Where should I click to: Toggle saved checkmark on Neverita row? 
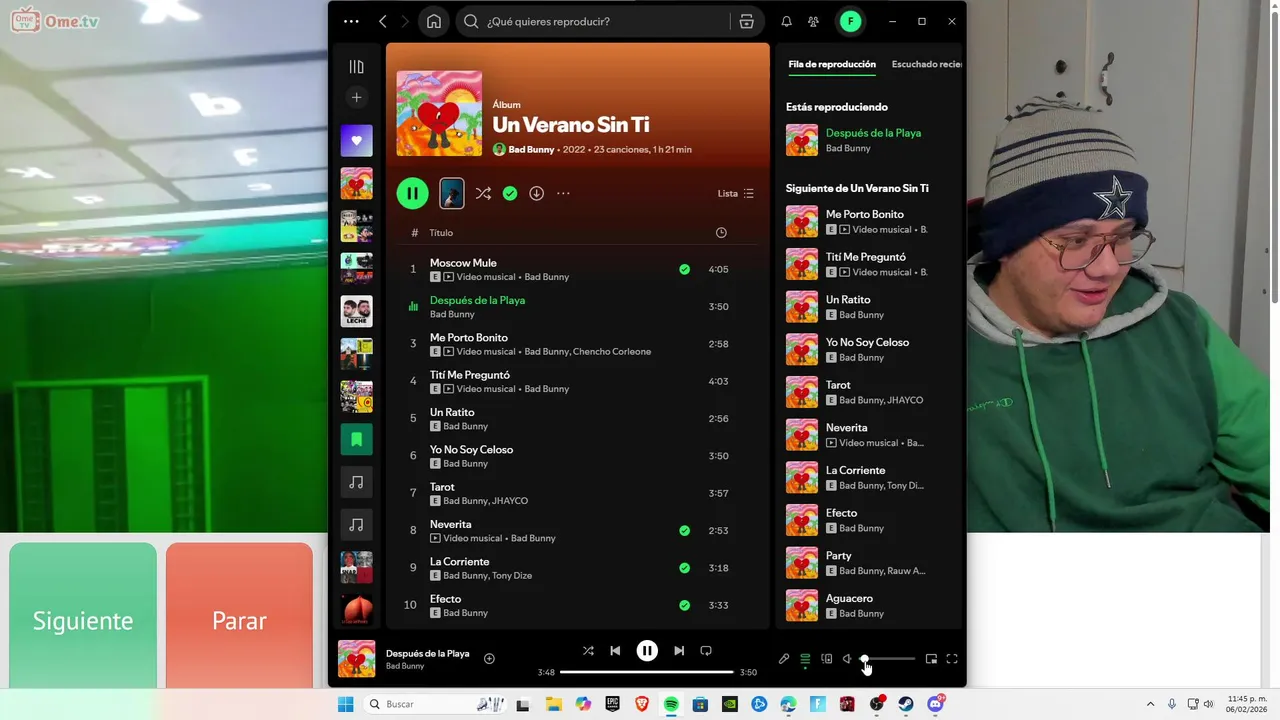[684, 531]
